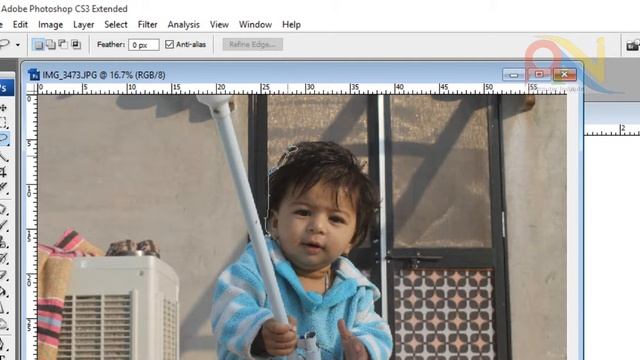Open the Help menu
The image size is (640, 360).
[291, 24]
